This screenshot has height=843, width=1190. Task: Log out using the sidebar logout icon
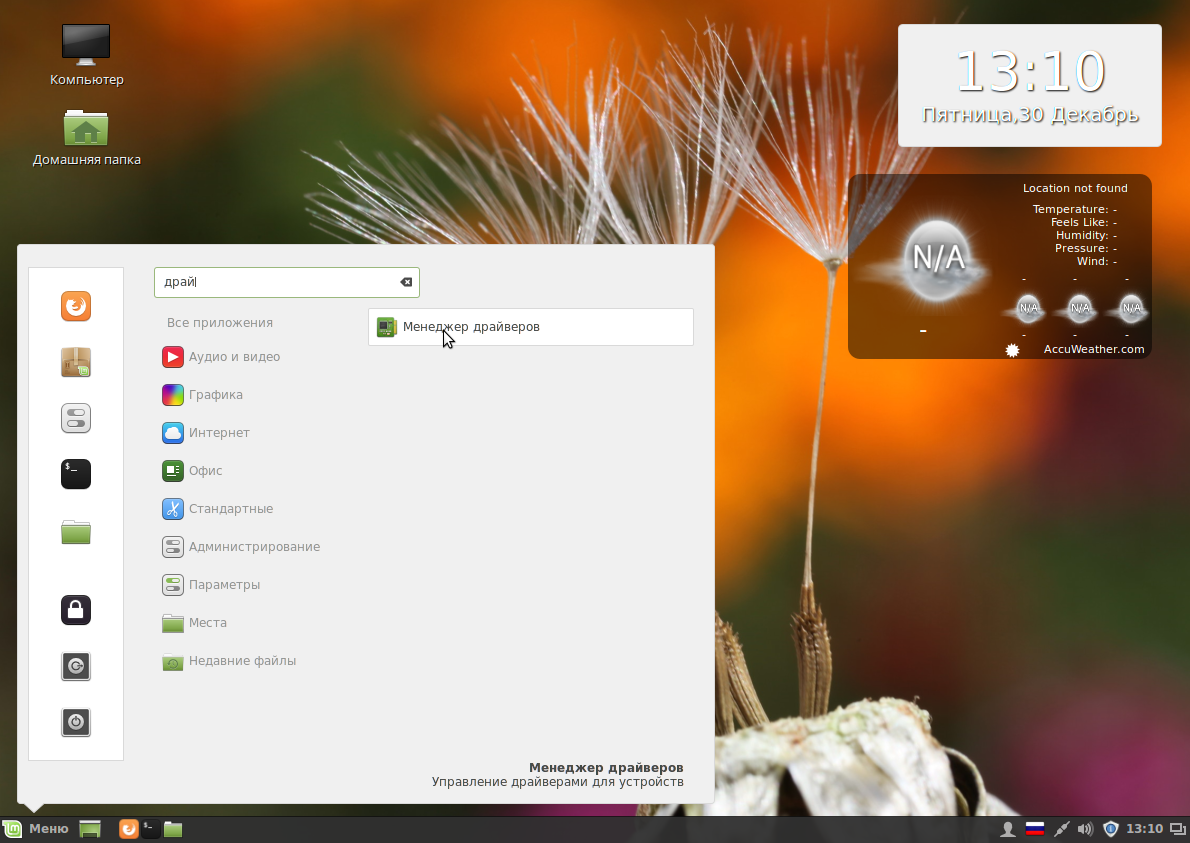pos(76,666)
